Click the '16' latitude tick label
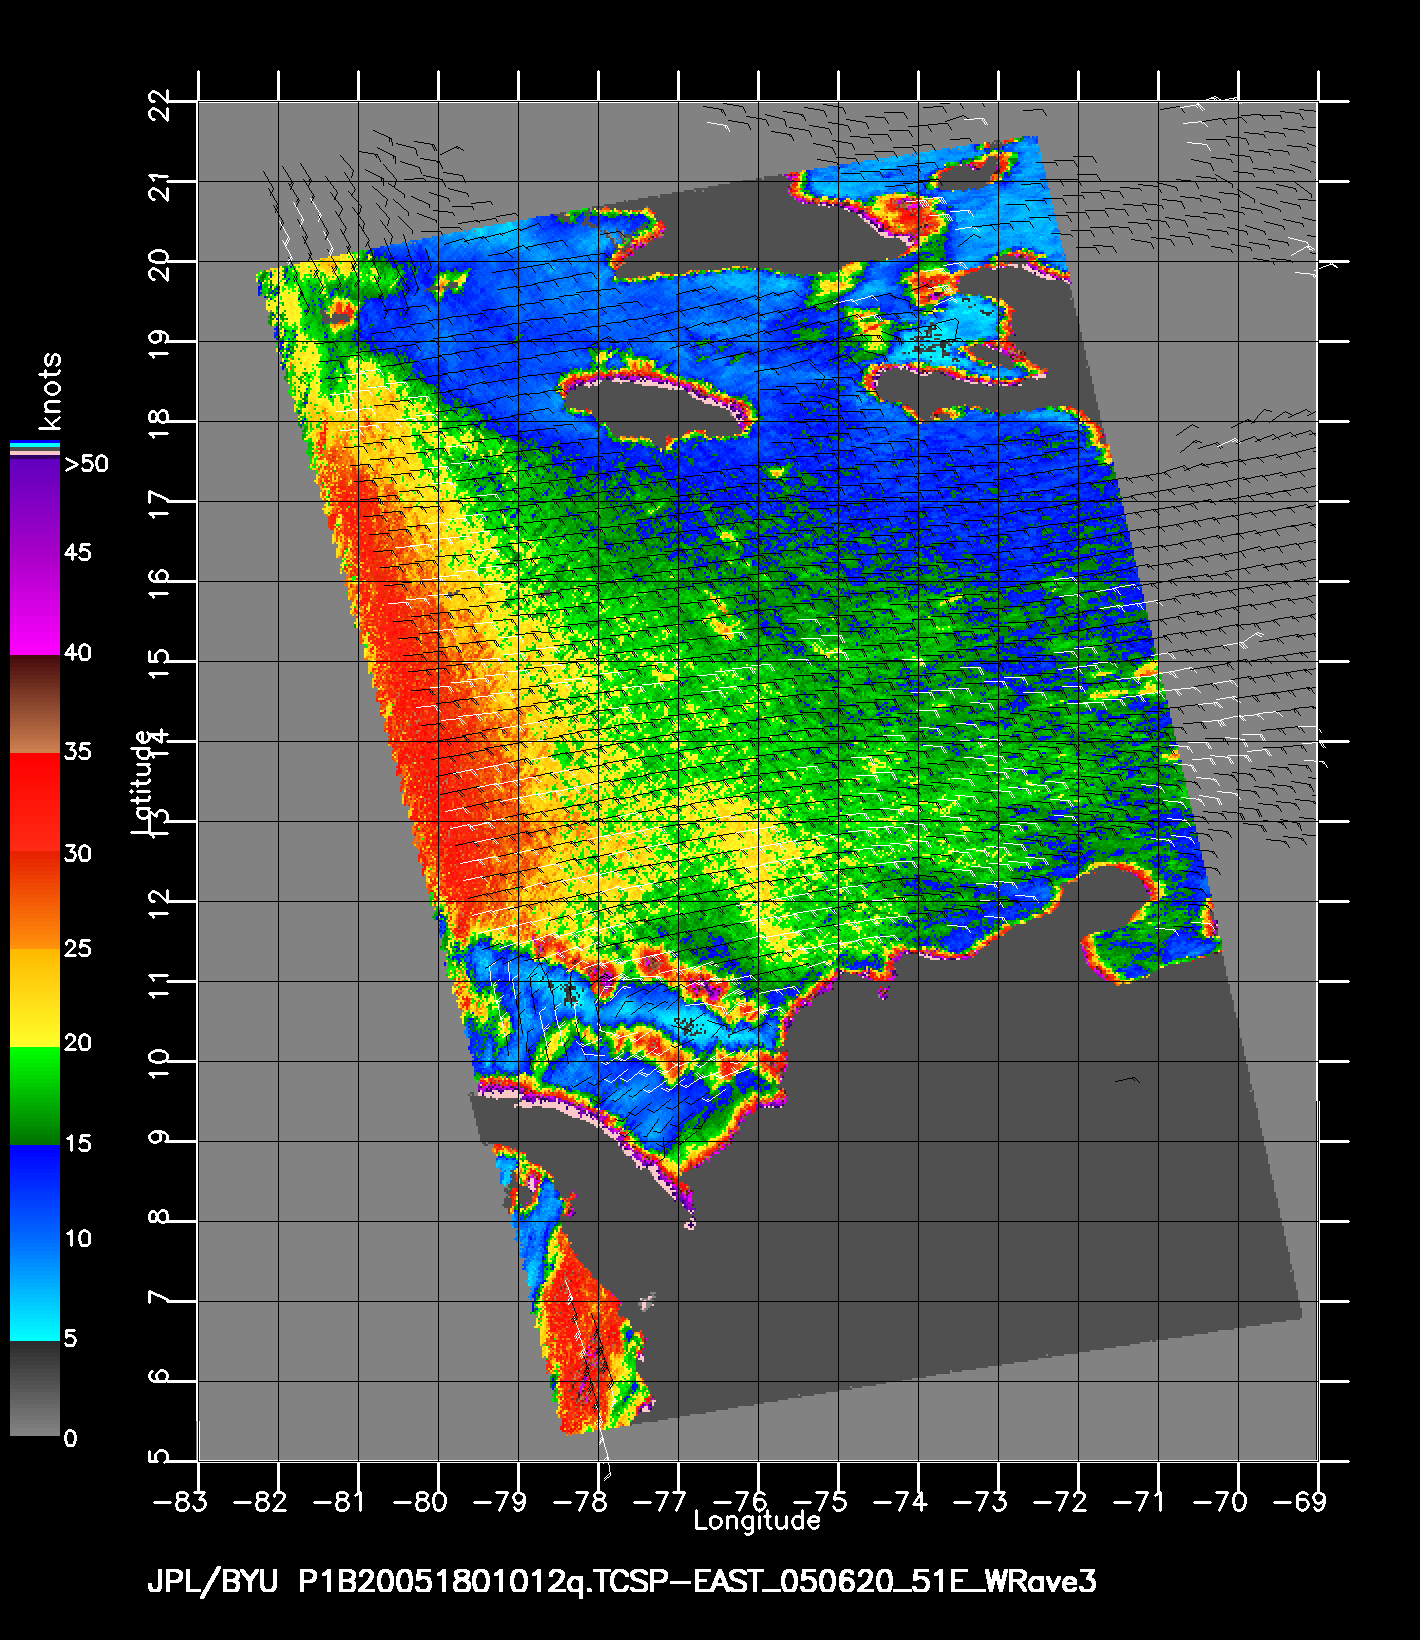This screenshot has height=1640, width=1420. [x=160, y=583]
